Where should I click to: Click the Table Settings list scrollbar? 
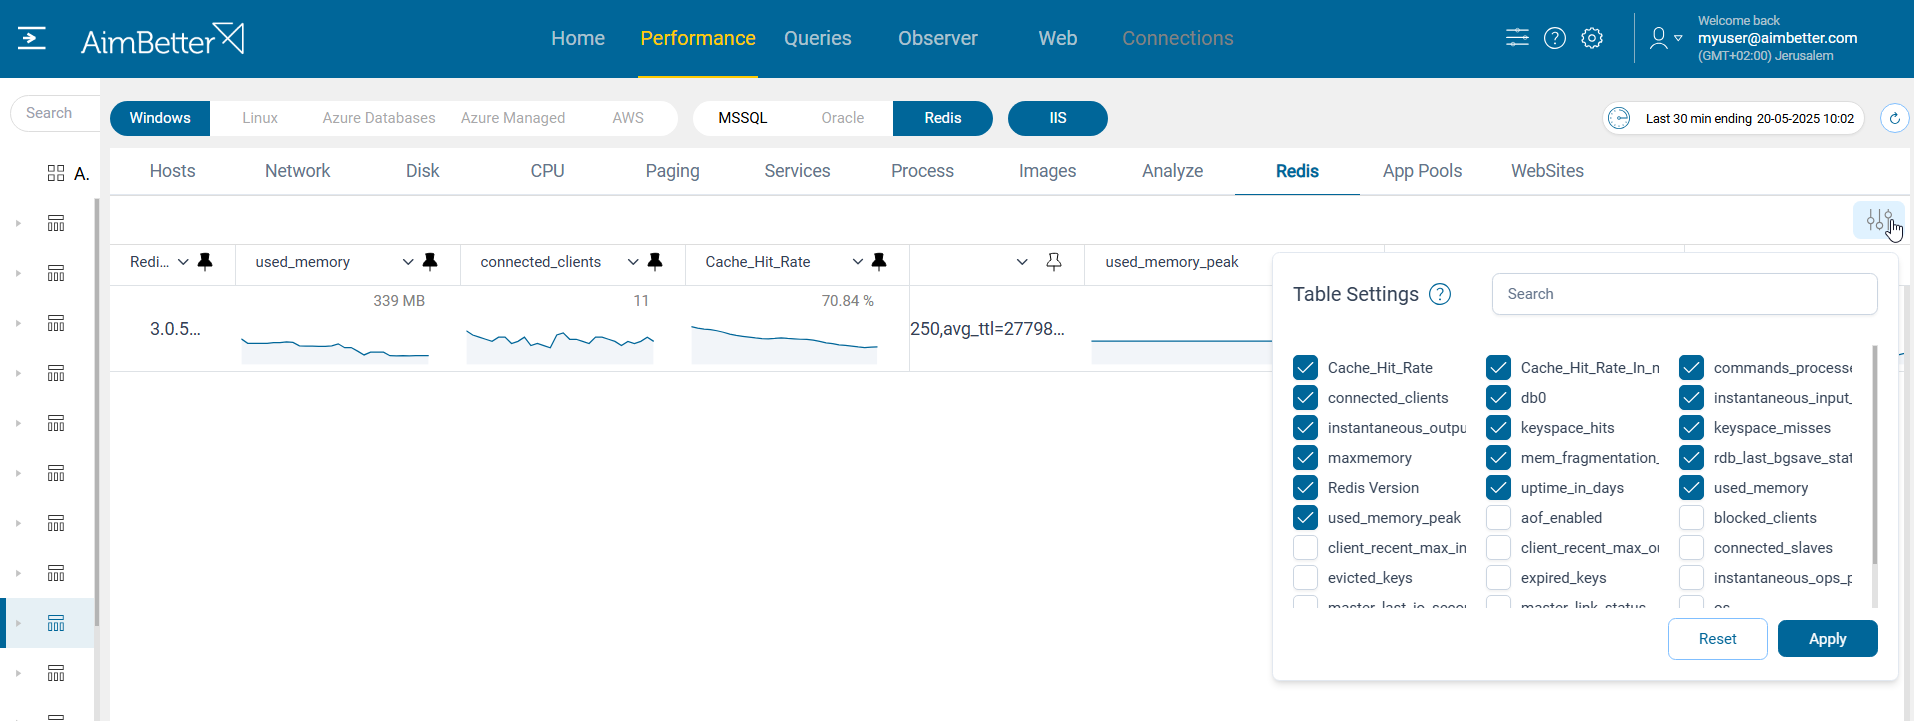[x=1874, y=455]
